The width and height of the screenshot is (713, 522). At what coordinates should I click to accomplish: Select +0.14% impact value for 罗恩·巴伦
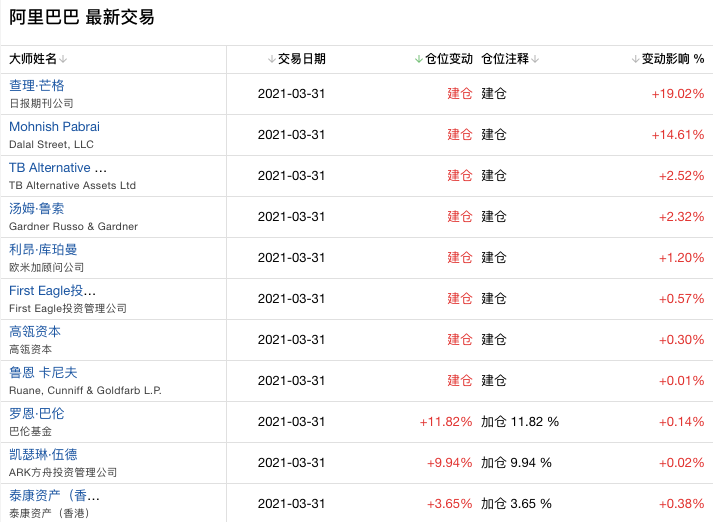coord(682,422)
